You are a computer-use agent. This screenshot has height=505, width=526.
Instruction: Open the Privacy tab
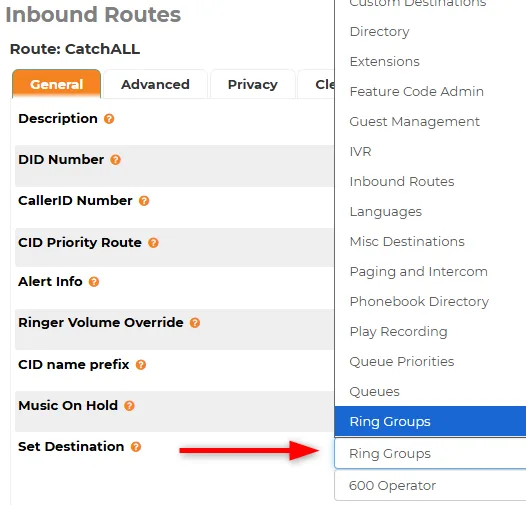[253, 84]
